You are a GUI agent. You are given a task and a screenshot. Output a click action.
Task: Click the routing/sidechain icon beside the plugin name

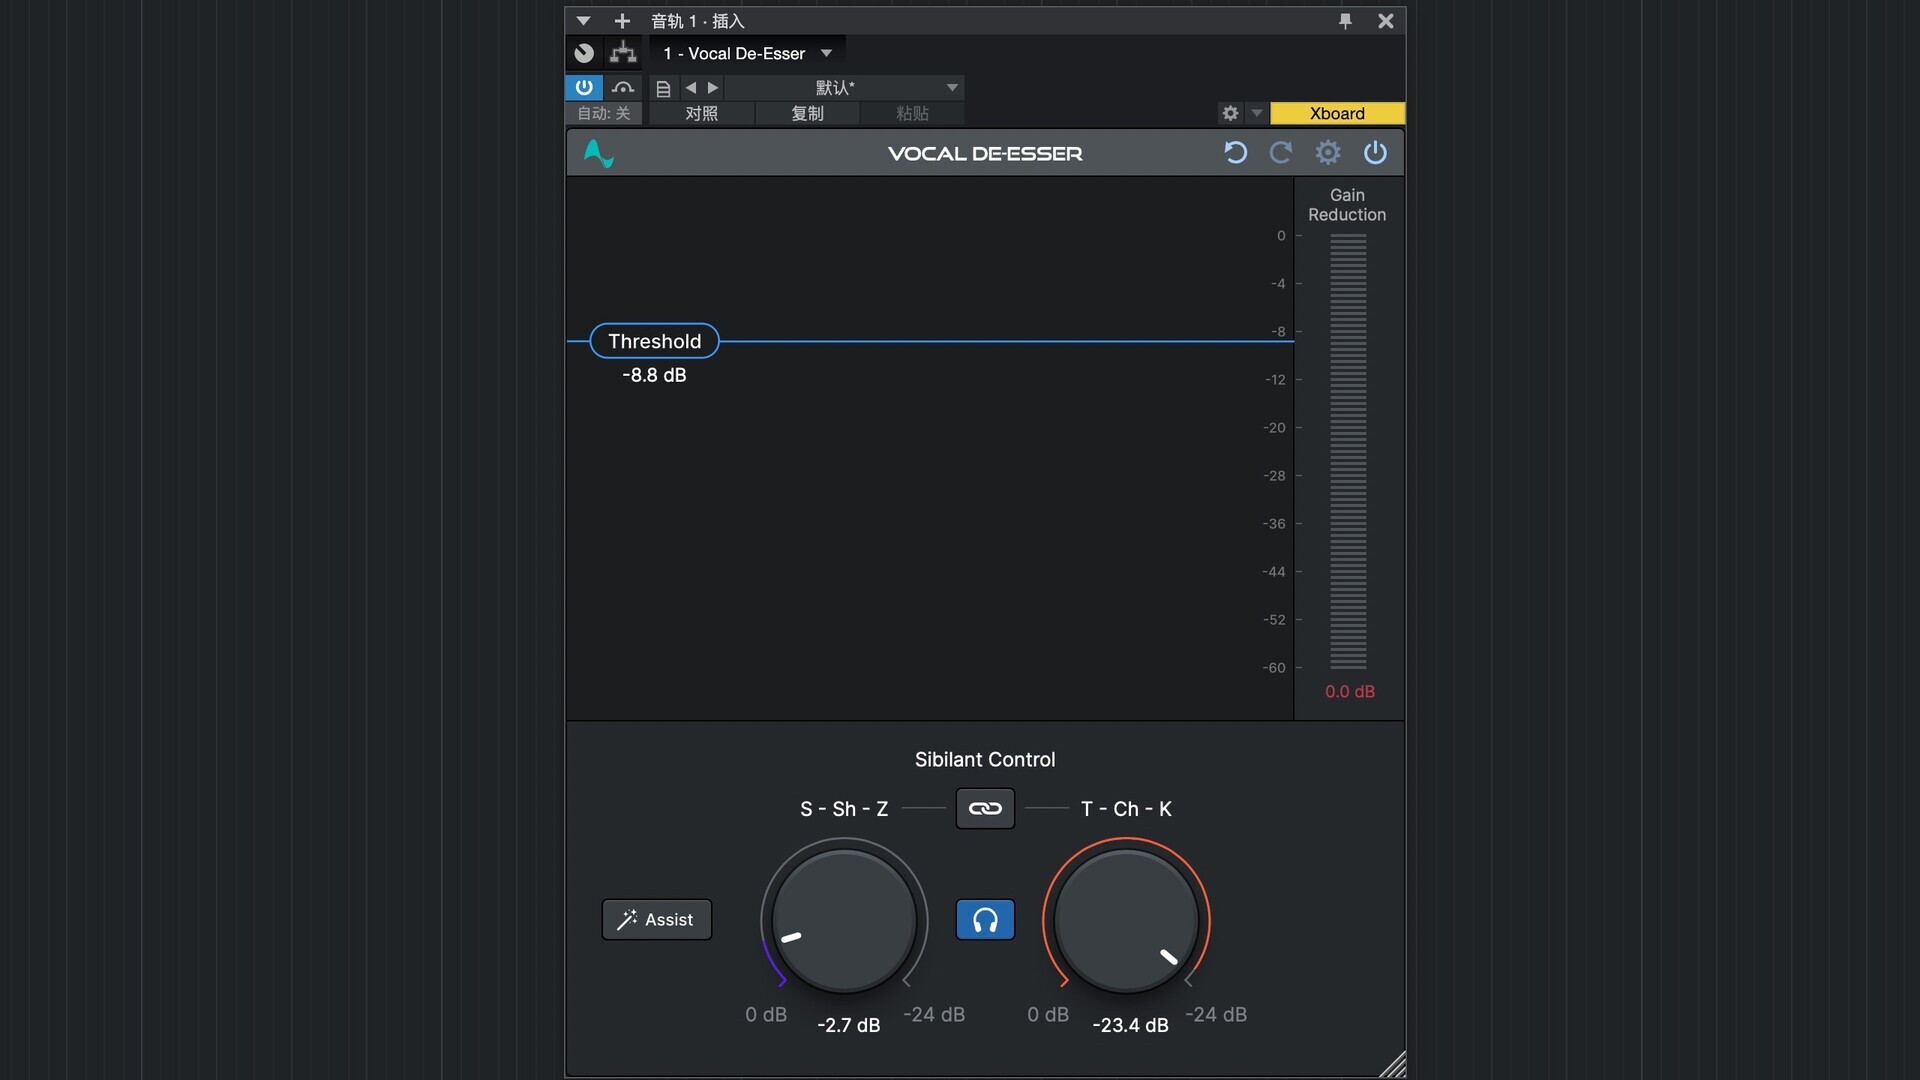click(x=623, y=53)
